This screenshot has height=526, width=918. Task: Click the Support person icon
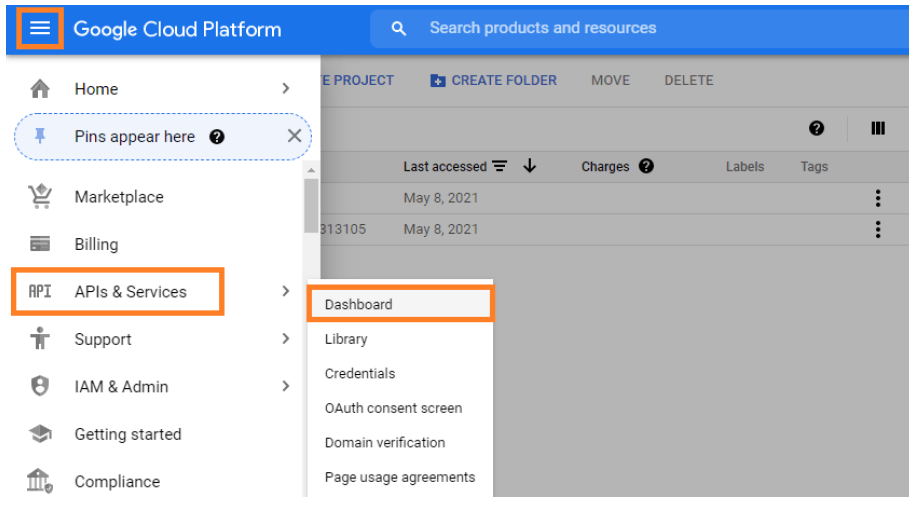(40, 339)
